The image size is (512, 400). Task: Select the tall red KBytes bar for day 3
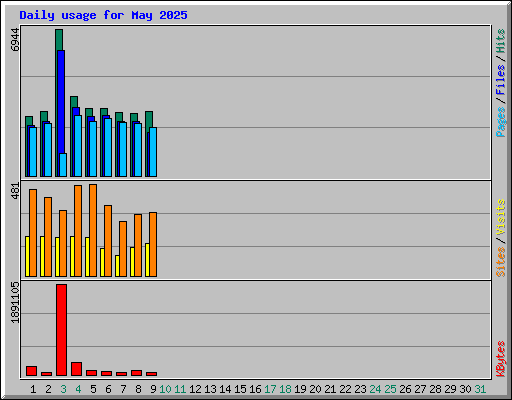[x=62, y=330]
